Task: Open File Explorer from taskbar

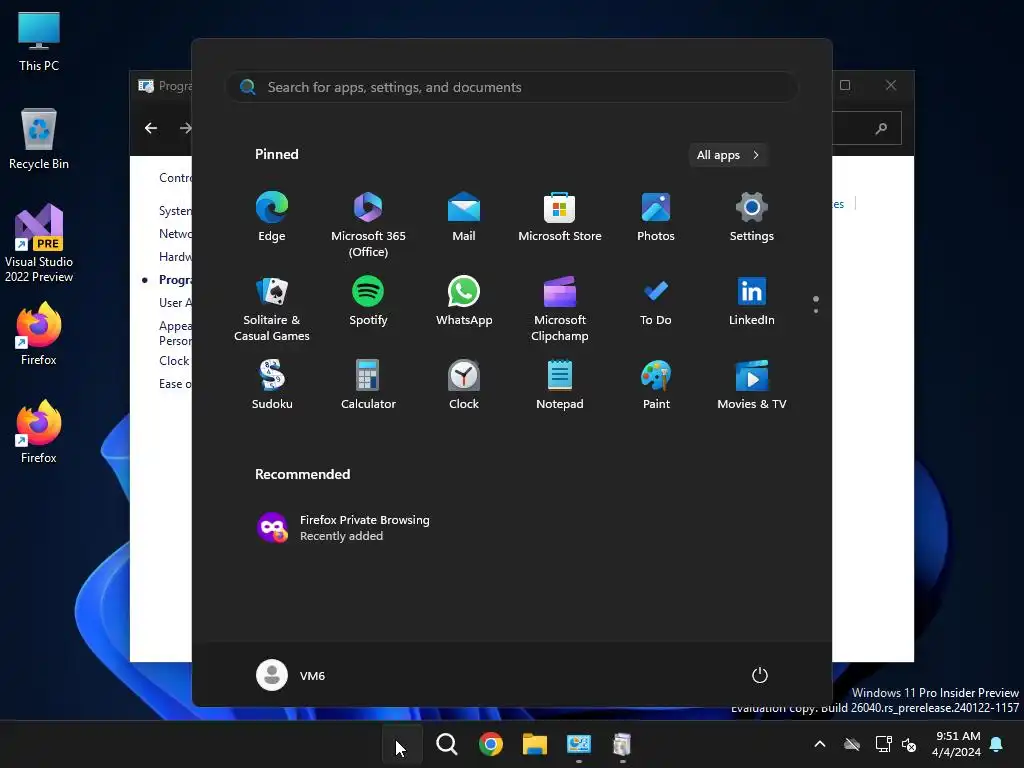Action: coord(534,744)
